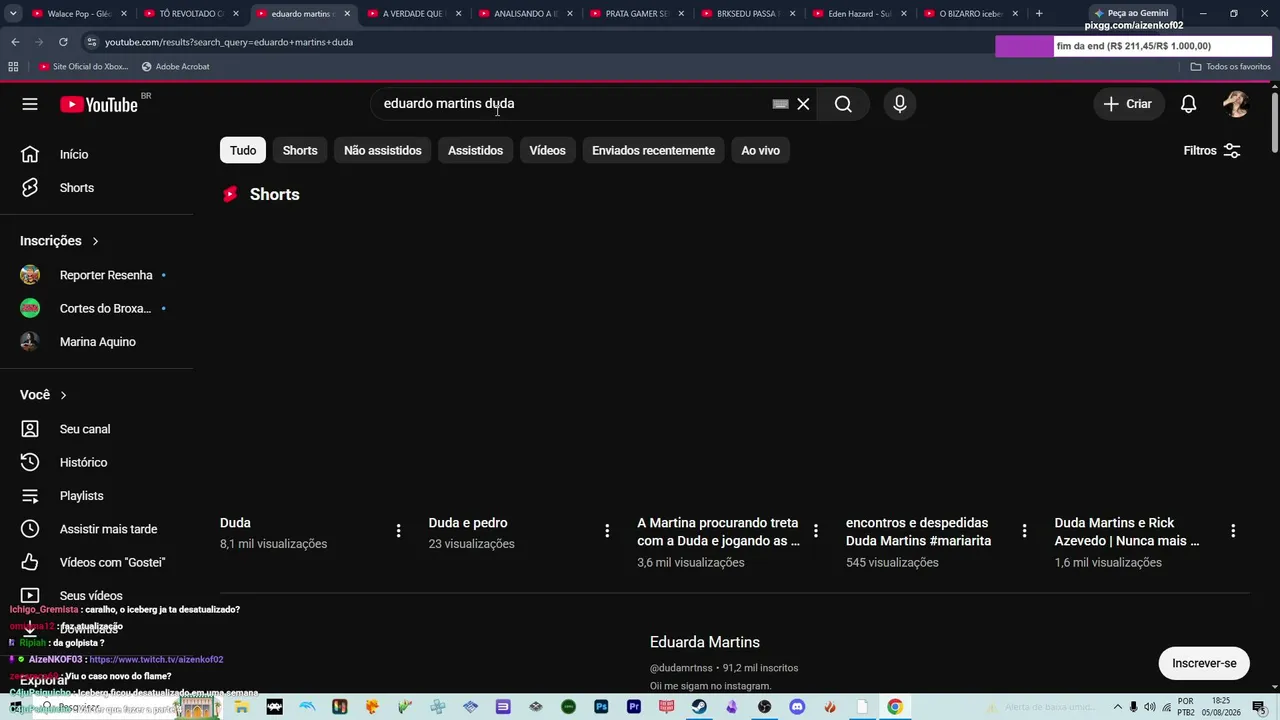
Task: Switch to the Eden Hazard tab
Action: coord(860,14)
